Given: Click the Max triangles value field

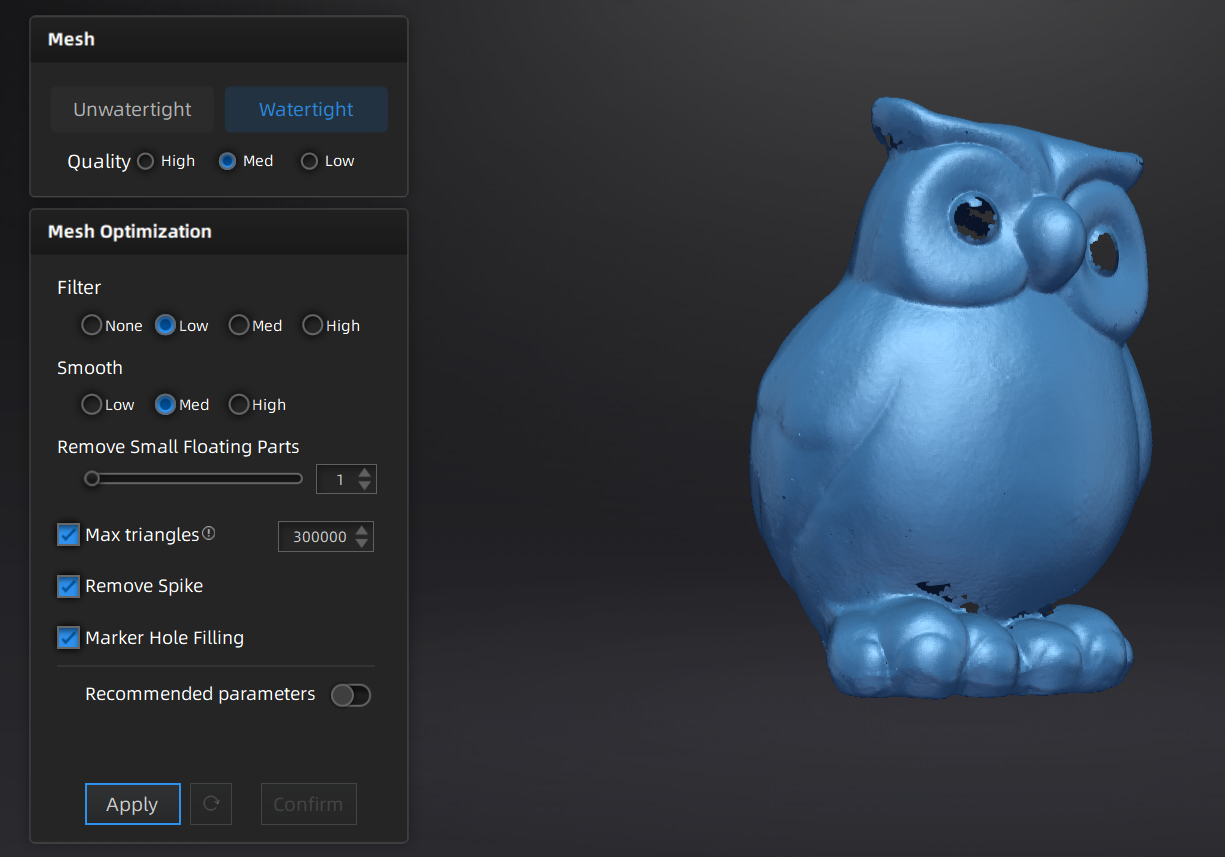Looking at the screenshot, I should point(316,537).
